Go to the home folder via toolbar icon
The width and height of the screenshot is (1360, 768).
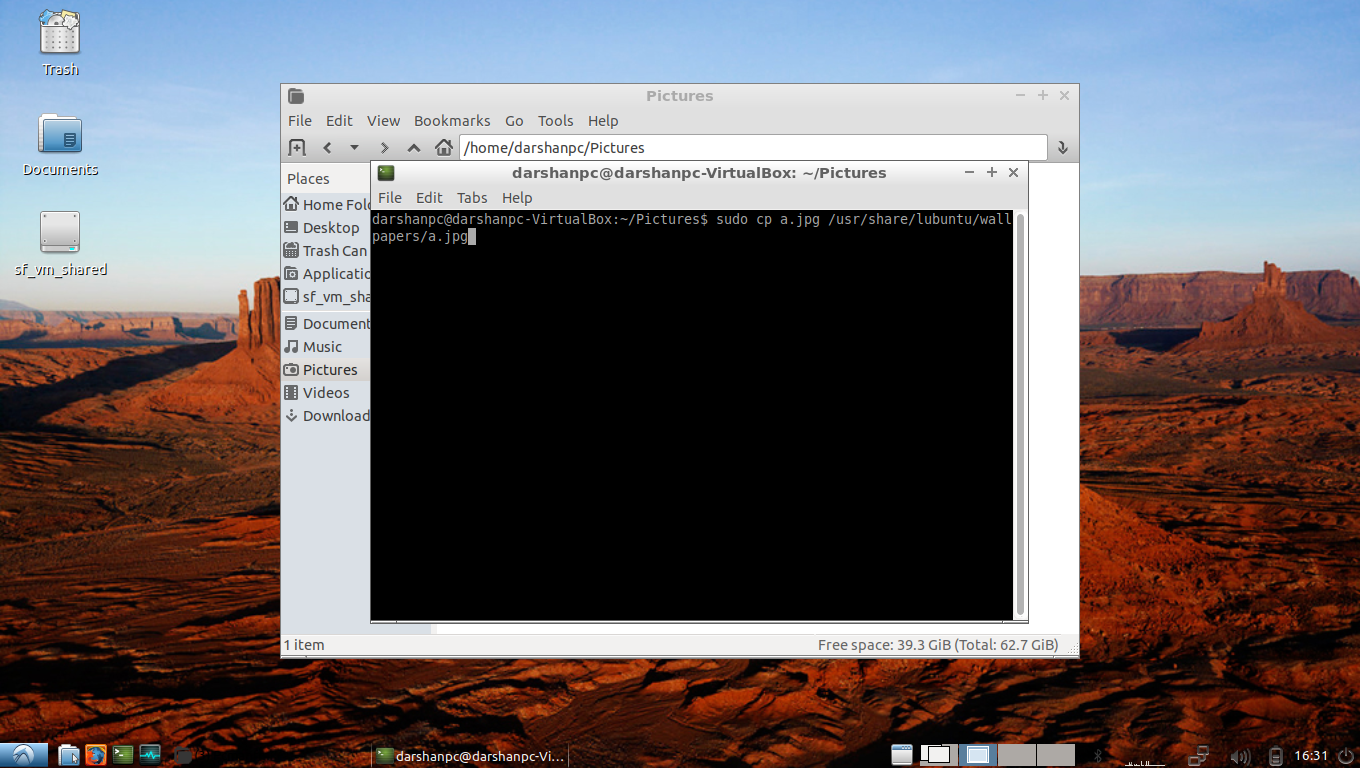point(444,148)
